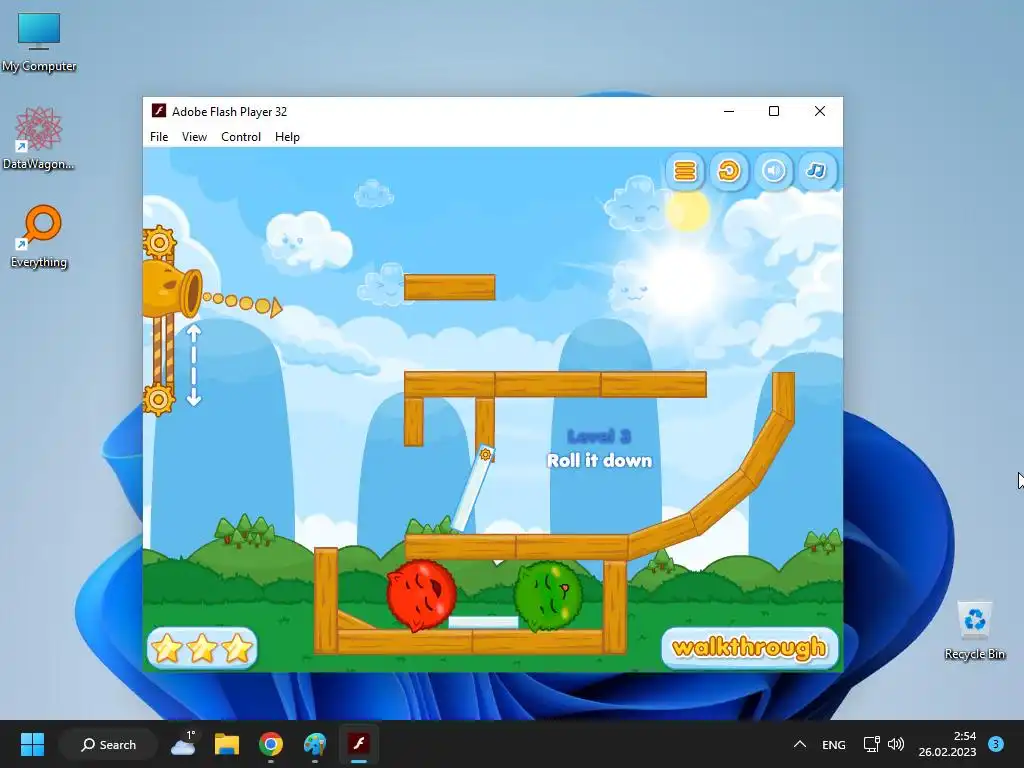Select the Recycle Bin desktop icon
This screenshot has width=1024, height=768.
pos(974,630)
